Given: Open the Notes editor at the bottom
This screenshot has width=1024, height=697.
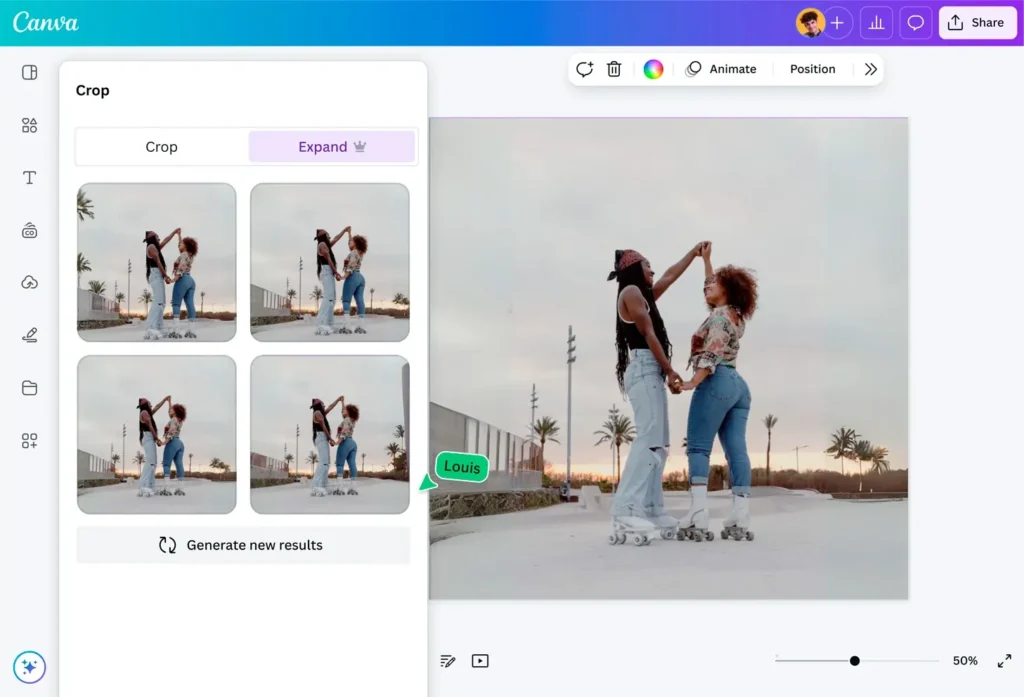Looking at the screenshot, I should click(x=447, y=660).
